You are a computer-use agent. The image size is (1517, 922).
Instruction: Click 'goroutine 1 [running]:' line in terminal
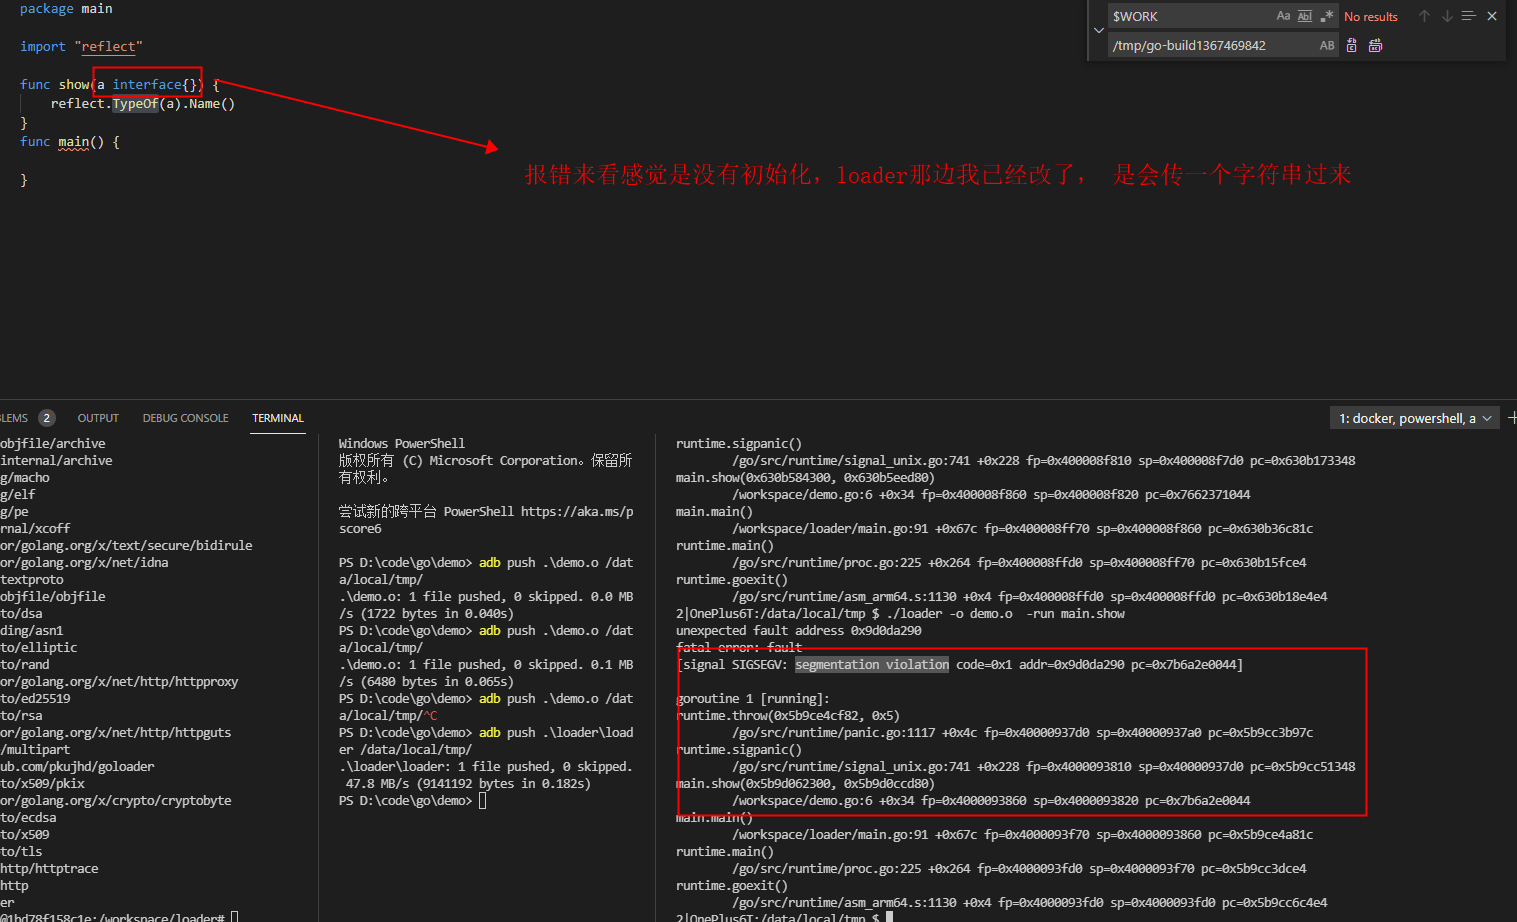coord(753,699)
